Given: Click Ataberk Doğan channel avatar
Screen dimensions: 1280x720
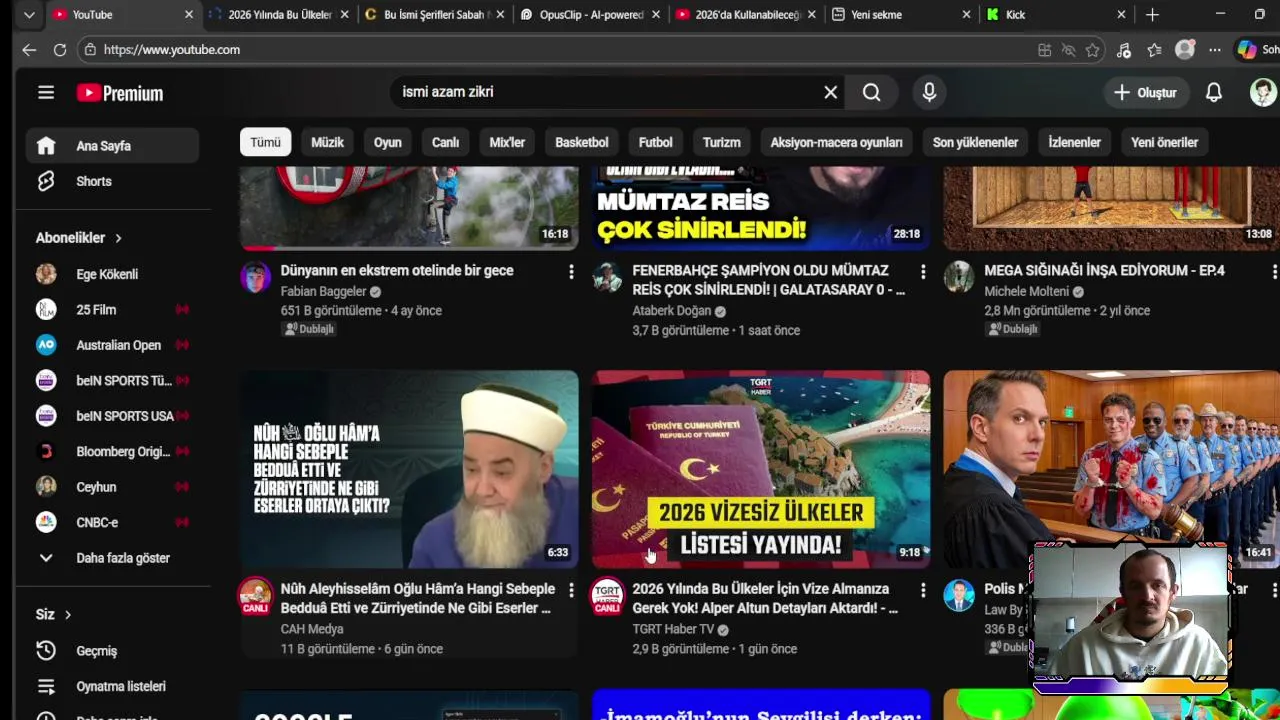Looking at the screenshot, I should point(607,277).
